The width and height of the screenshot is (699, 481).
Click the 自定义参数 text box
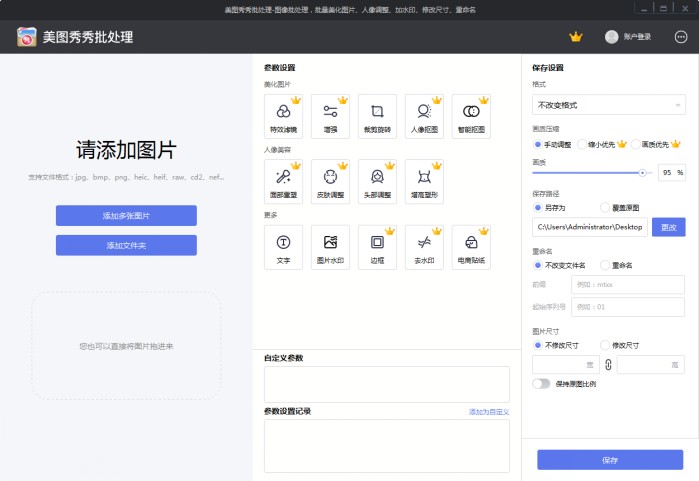(387, 384)
